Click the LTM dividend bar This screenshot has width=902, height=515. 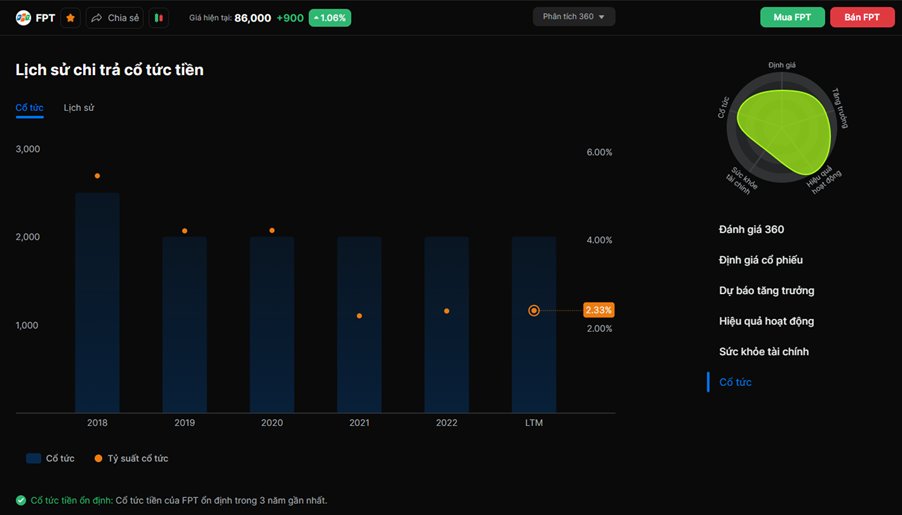click(x=534, y=325)
